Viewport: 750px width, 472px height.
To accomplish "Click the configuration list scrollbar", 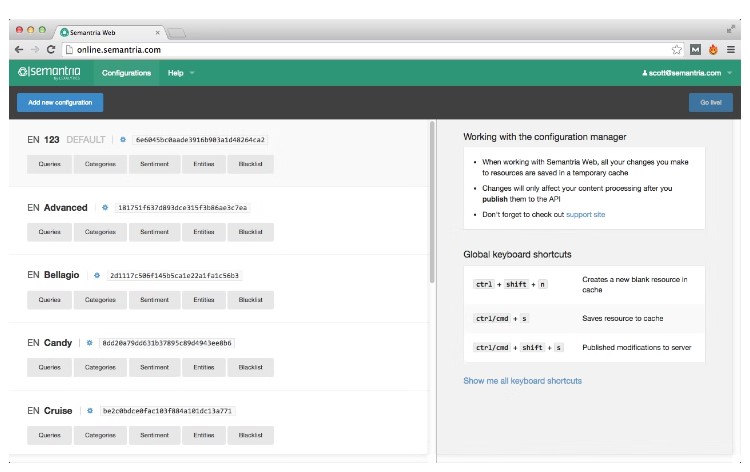I will (x=432, y=202).
